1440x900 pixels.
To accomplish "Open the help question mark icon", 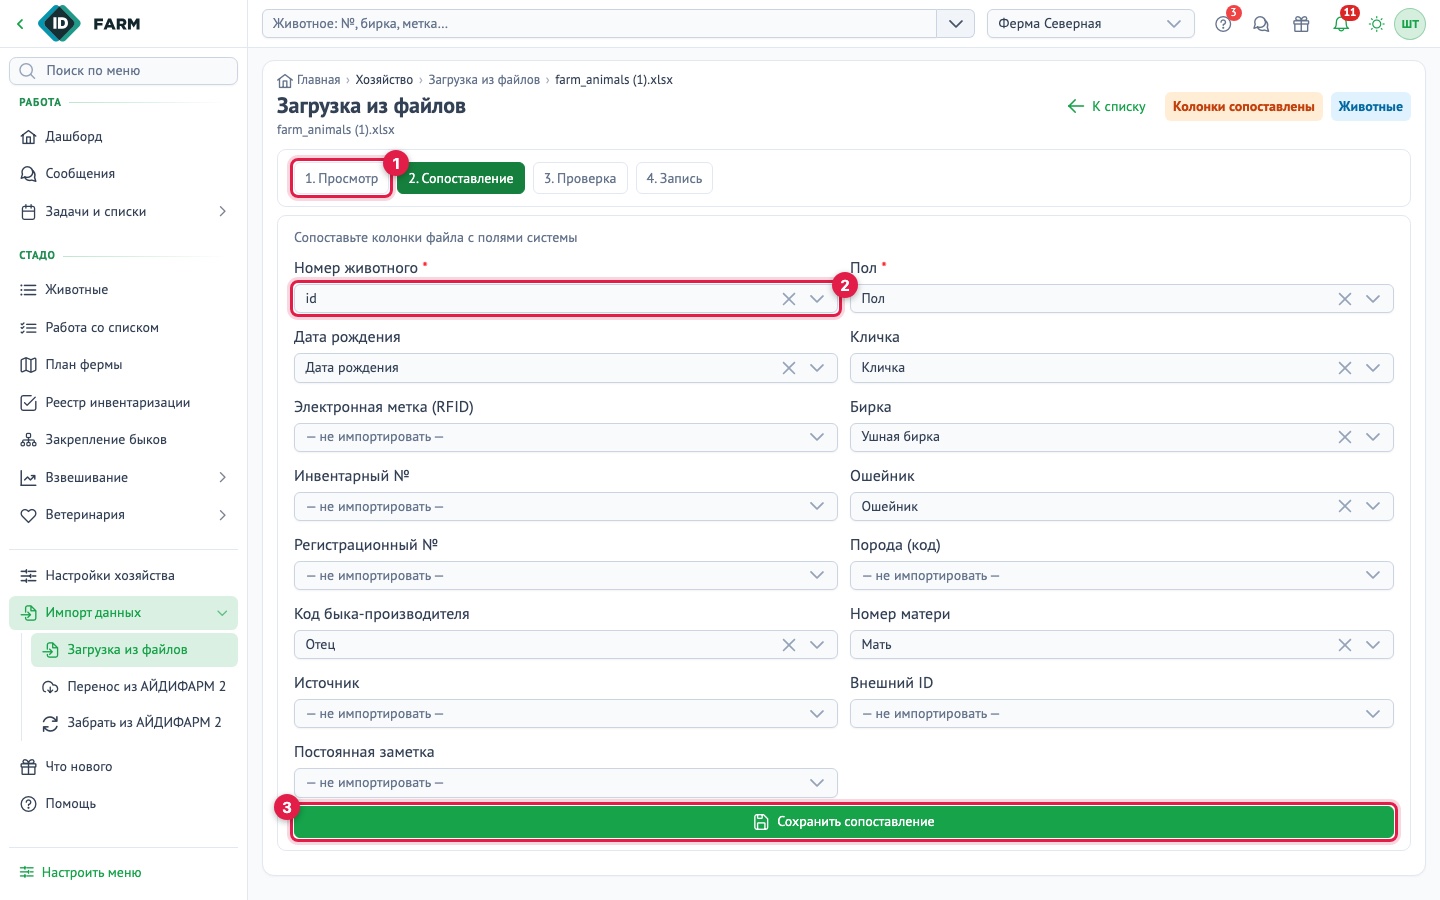I will (x=1223, y=24).
